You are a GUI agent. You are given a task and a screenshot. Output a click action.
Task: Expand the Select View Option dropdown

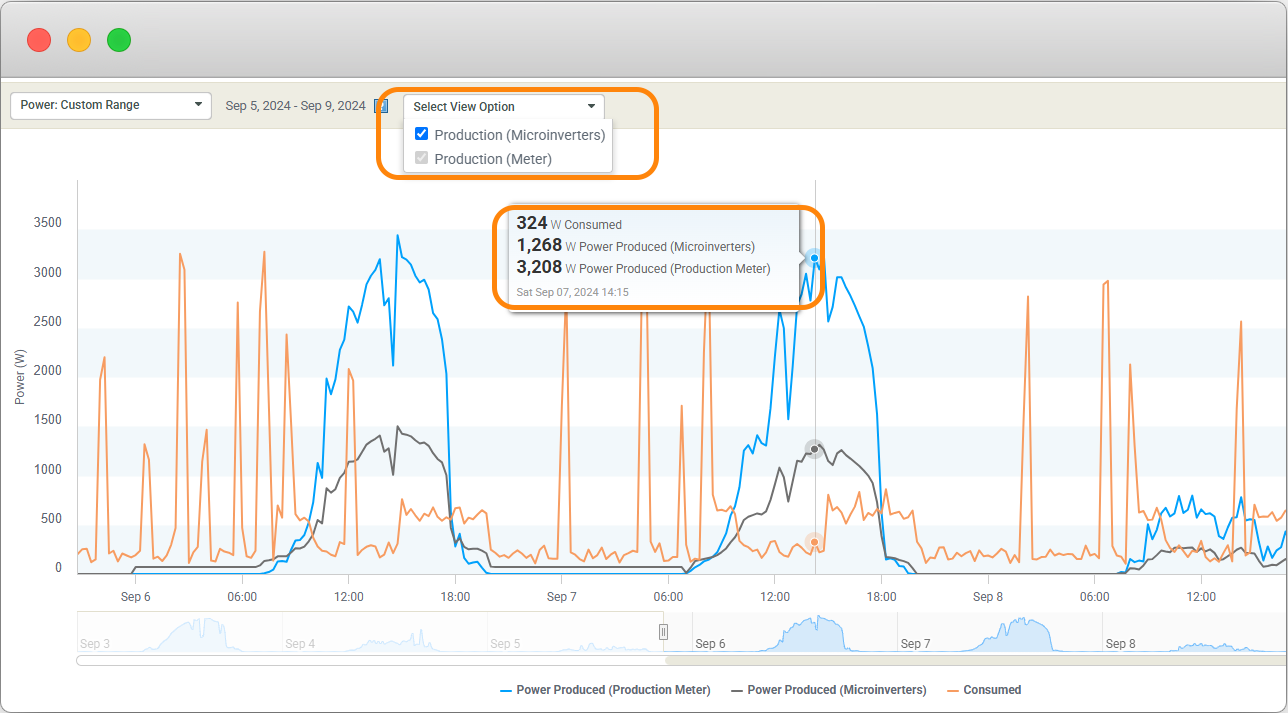[504, 106]
